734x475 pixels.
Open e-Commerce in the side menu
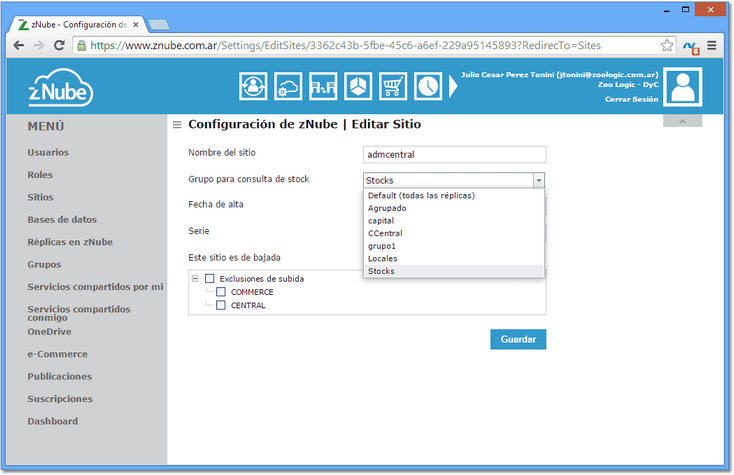(57, 354)
